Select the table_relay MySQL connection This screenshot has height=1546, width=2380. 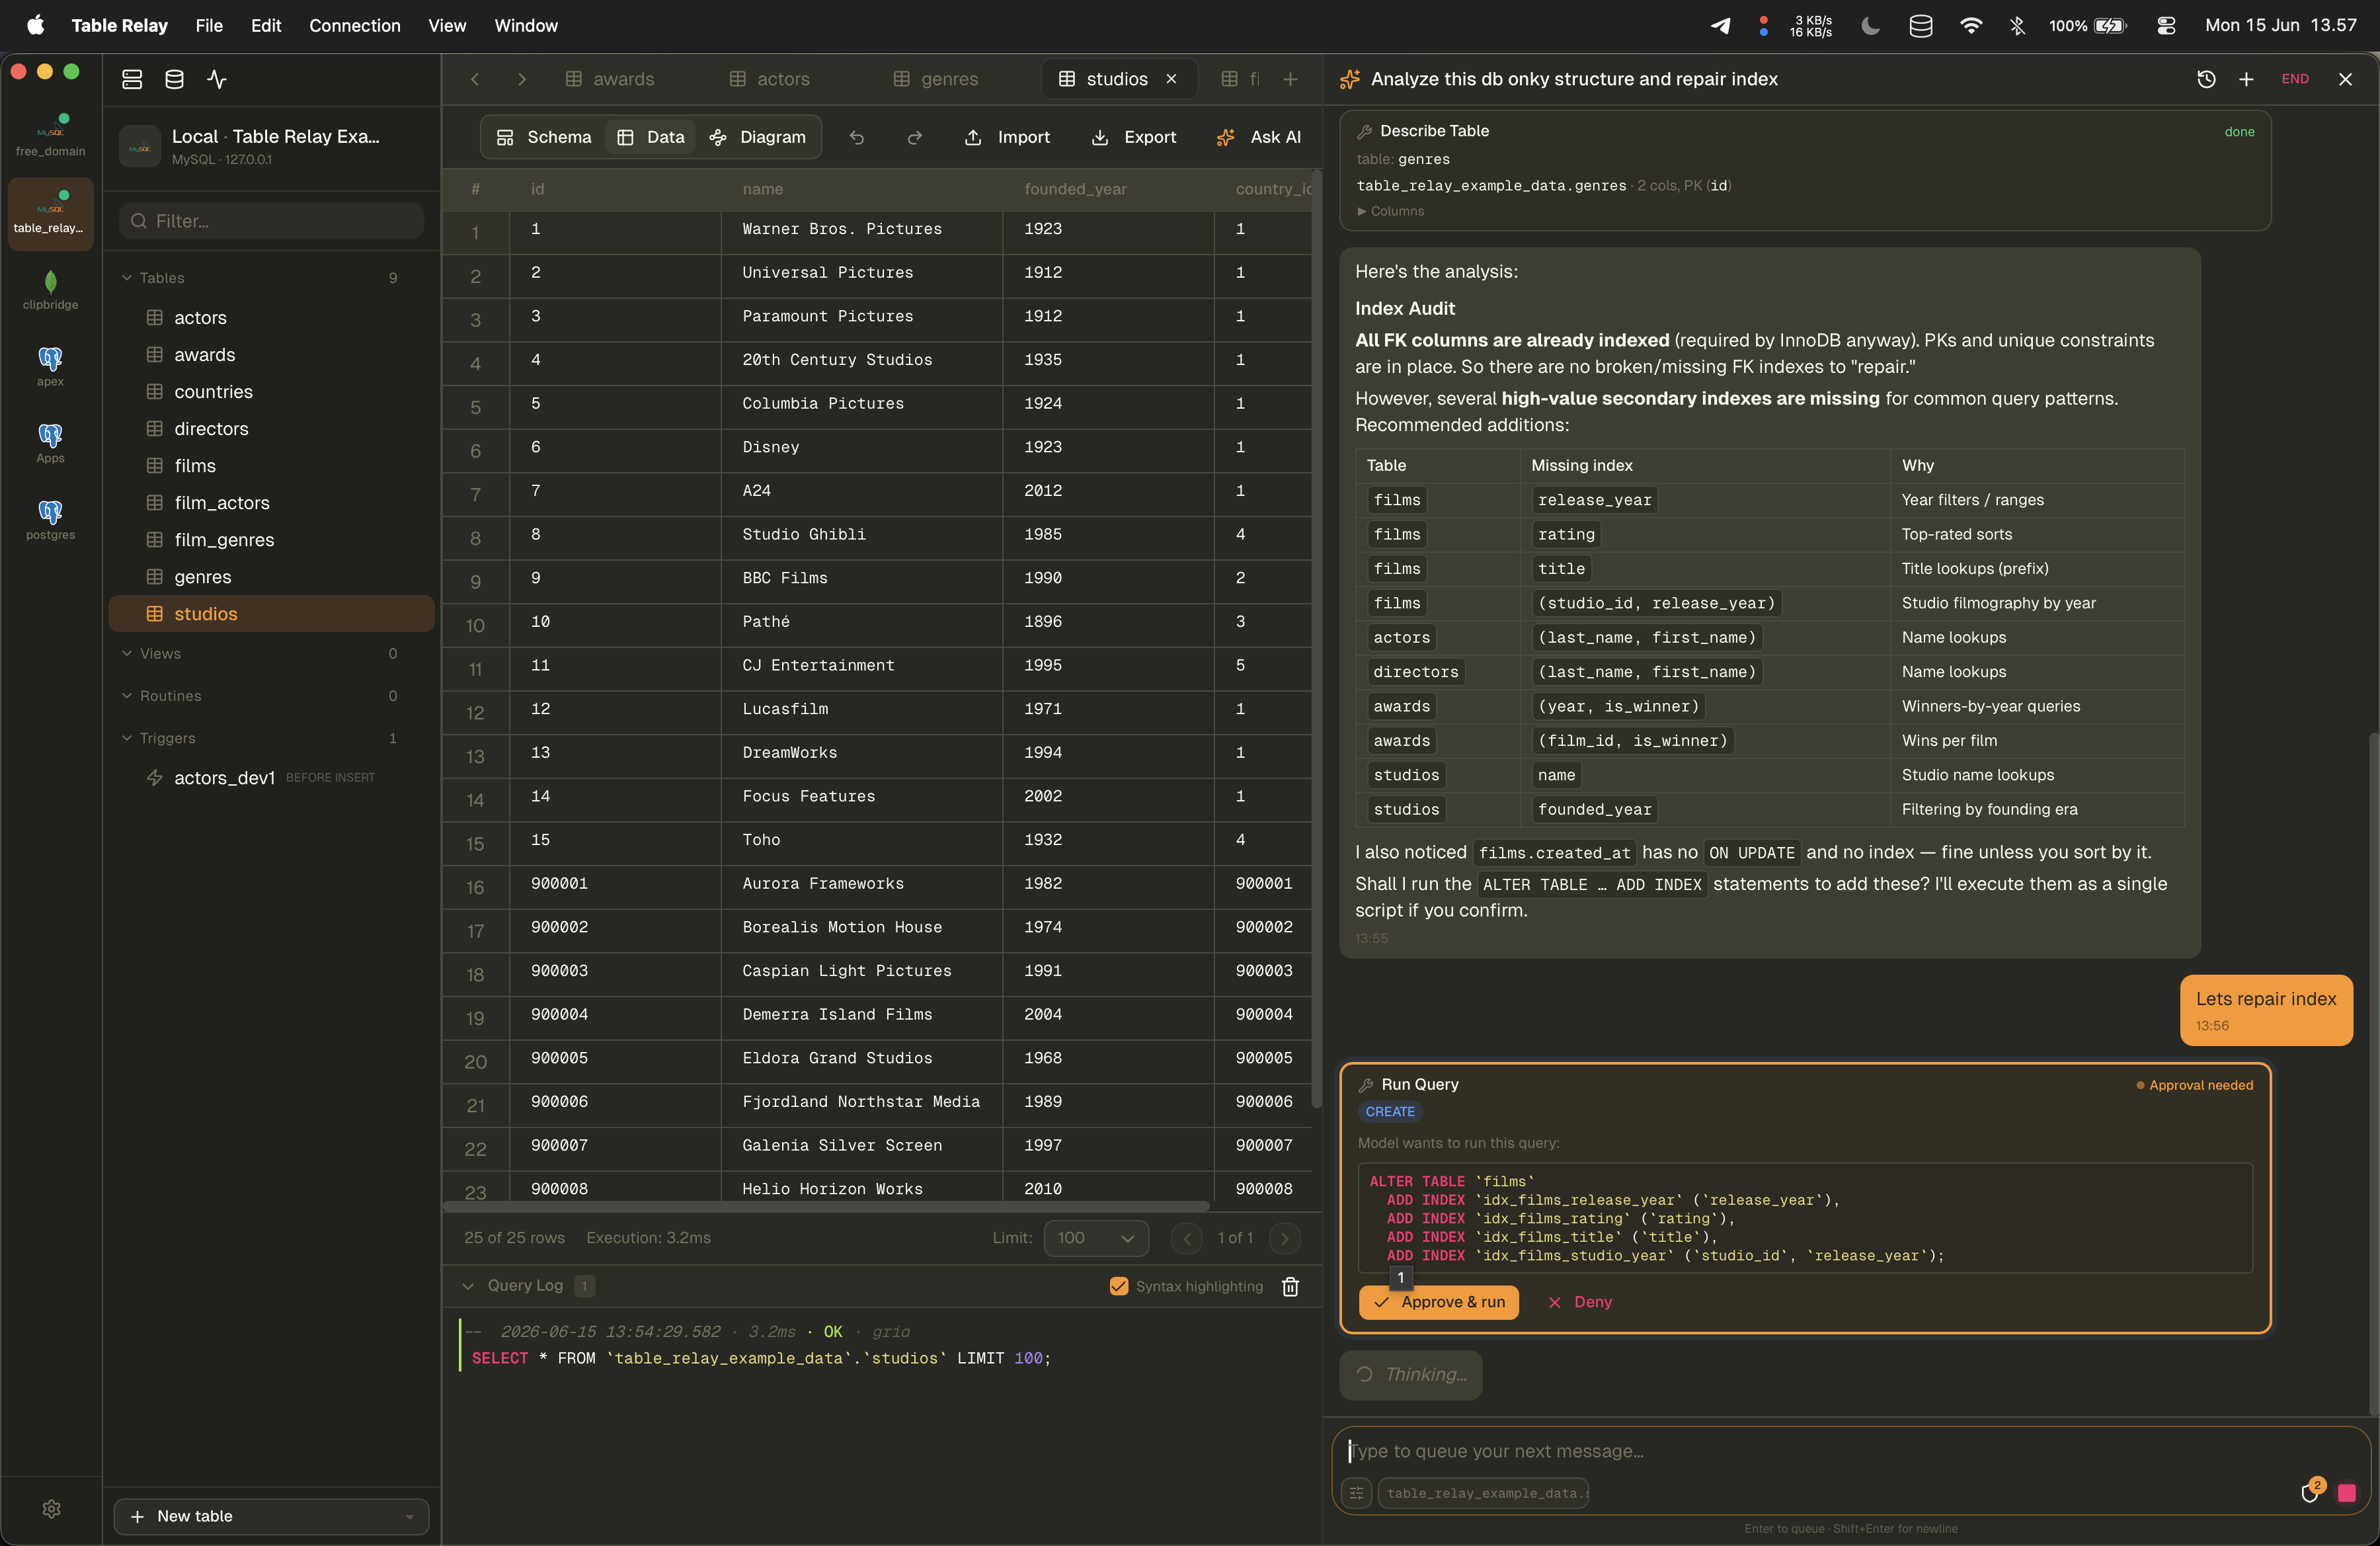50,213
